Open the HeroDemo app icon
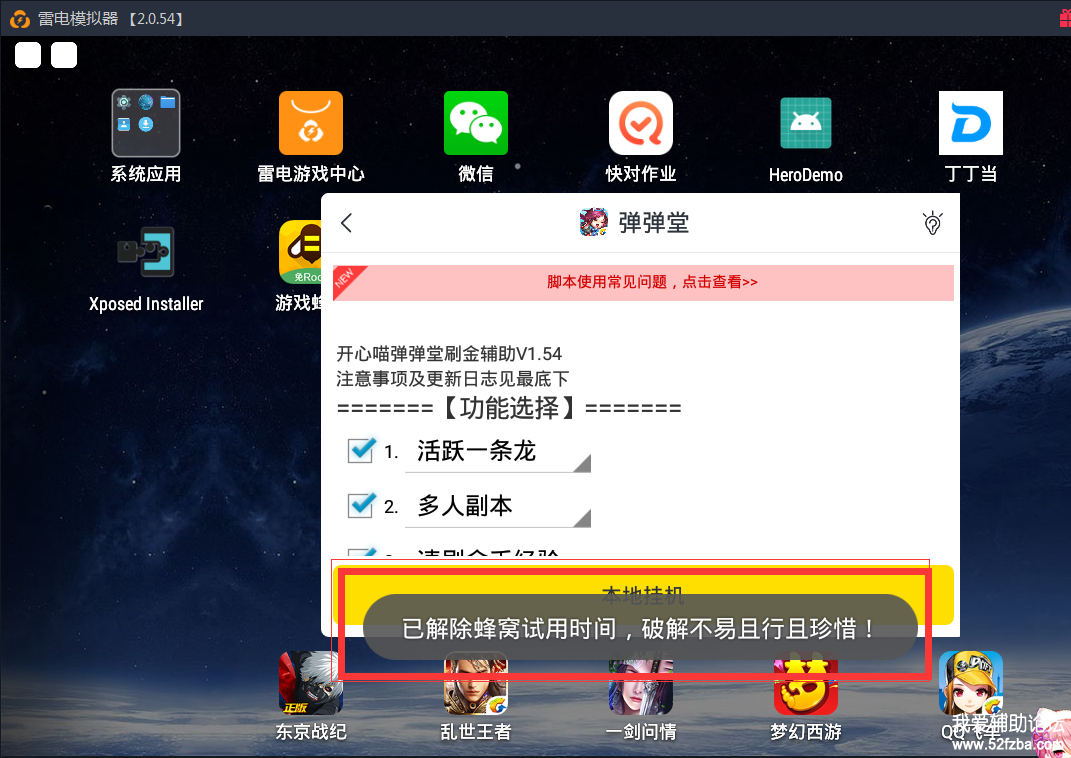The width and height of the screenshot is (1071, 758). point(806,123)
